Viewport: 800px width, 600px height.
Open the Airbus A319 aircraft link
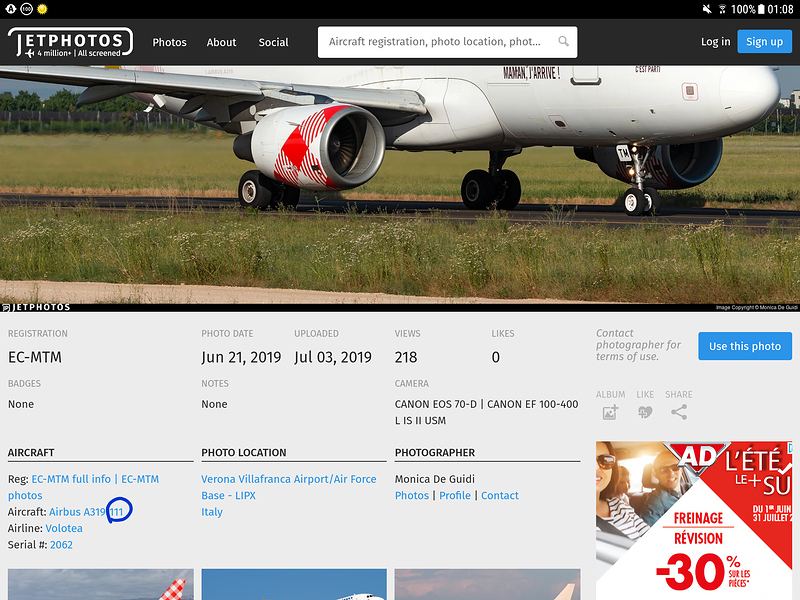click(x=86, y=512)
